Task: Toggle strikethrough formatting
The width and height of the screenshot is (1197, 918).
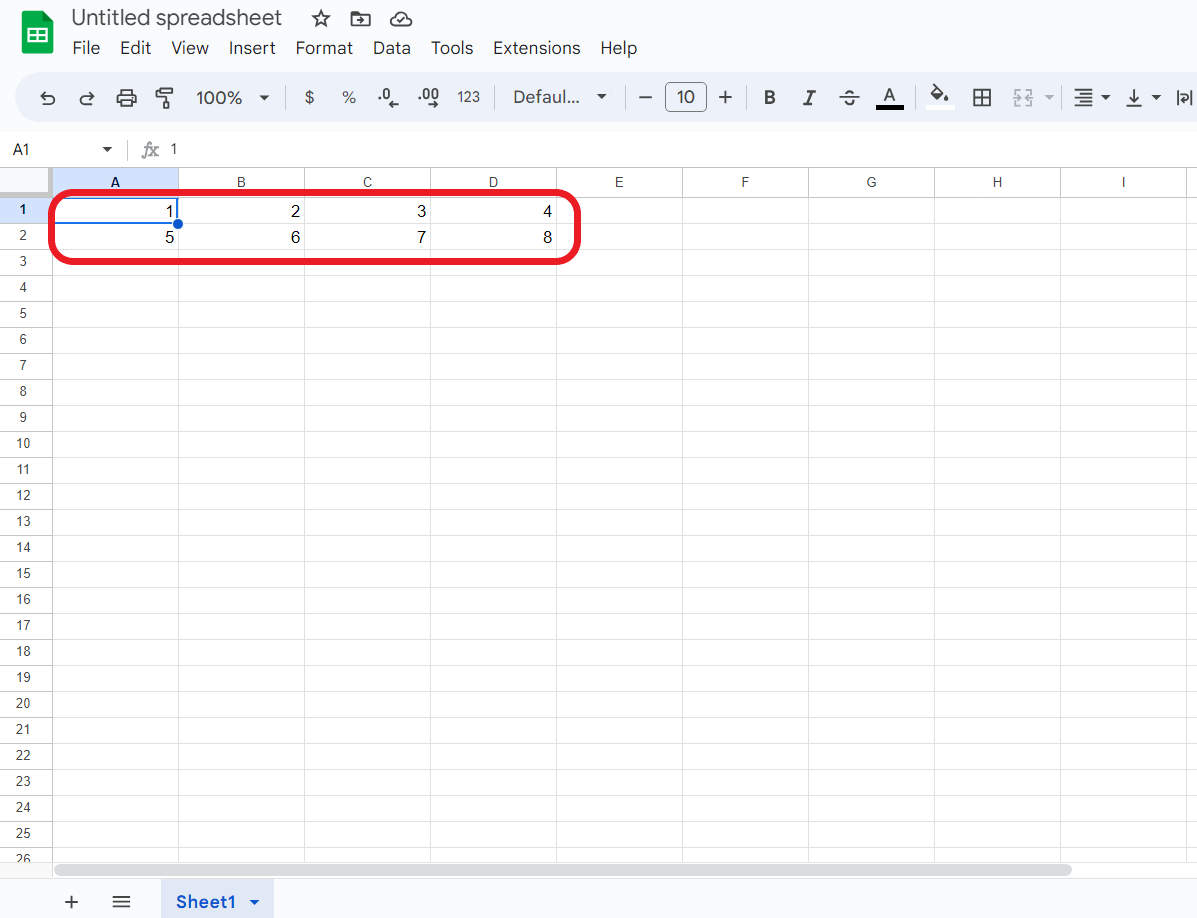Action: tap(849, 97)
